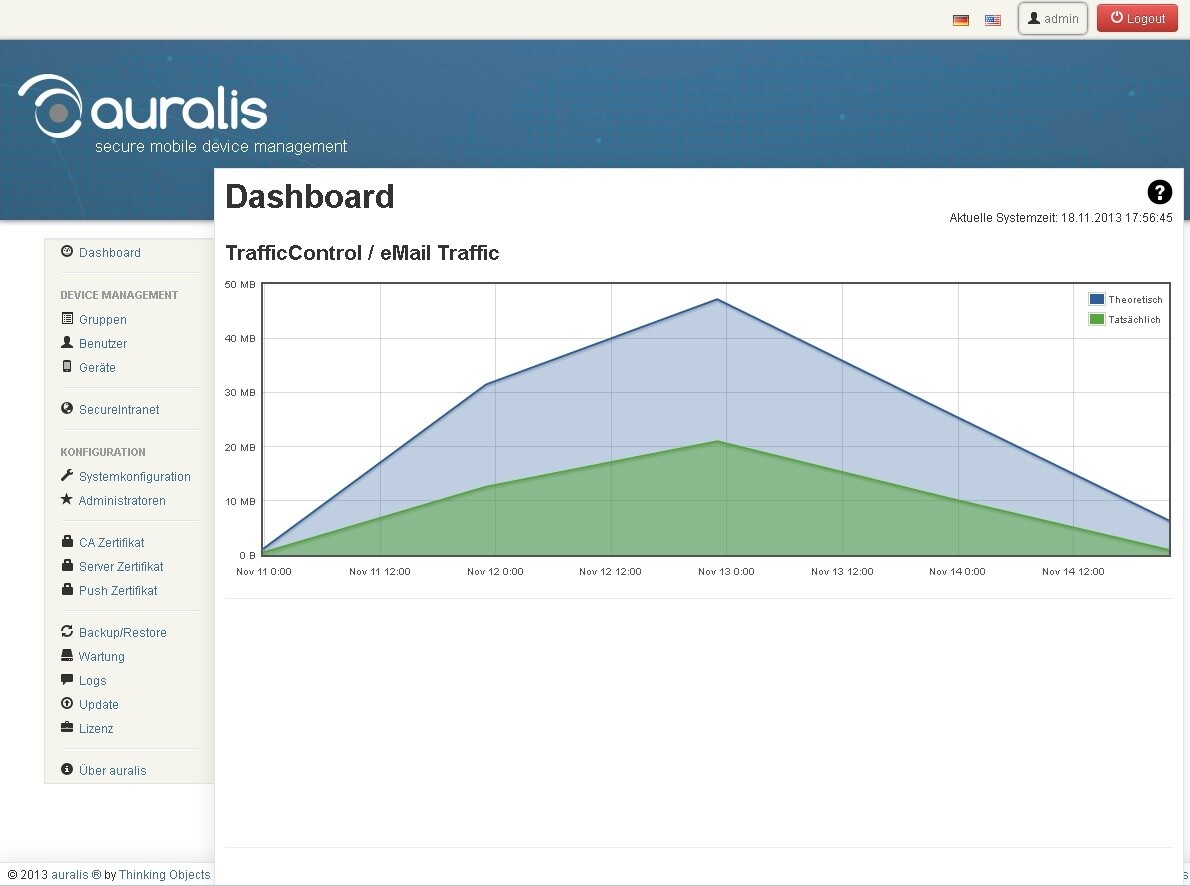
Task: Click the green Tatsächlich legend swatch
Action: click(1097, 320)
